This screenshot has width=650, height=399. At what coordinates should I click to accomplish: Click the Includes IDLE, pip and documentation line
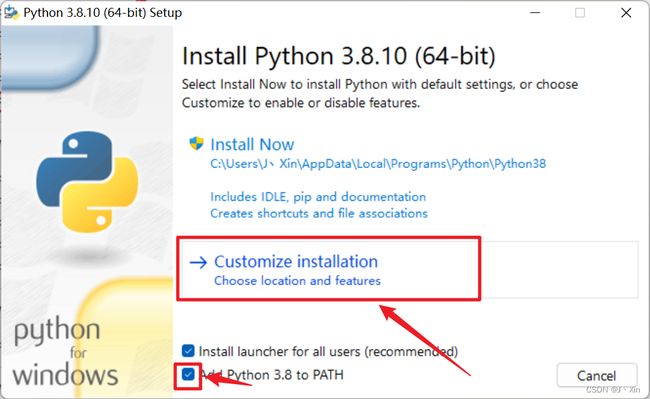point(318,197)
